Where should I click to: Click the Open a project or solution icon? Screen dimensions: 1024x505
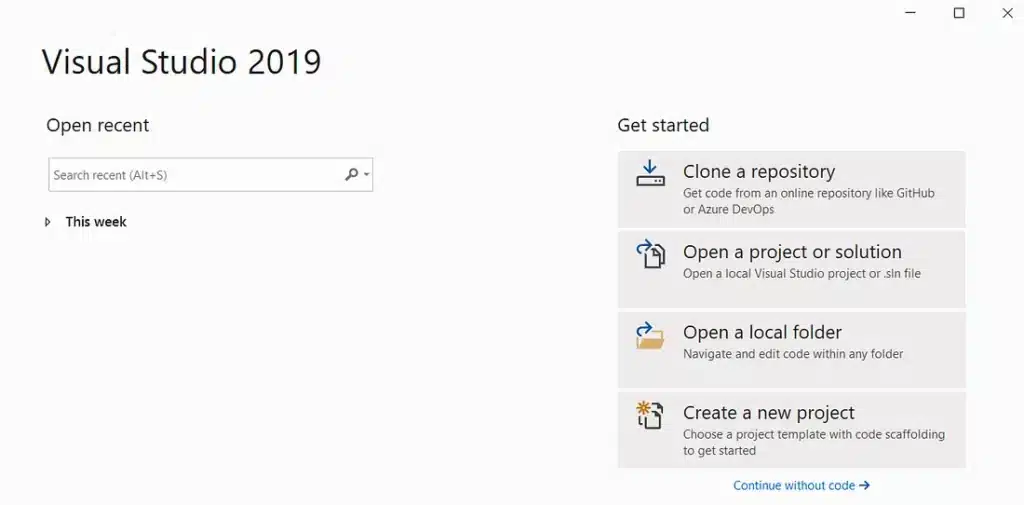(650, 254)
